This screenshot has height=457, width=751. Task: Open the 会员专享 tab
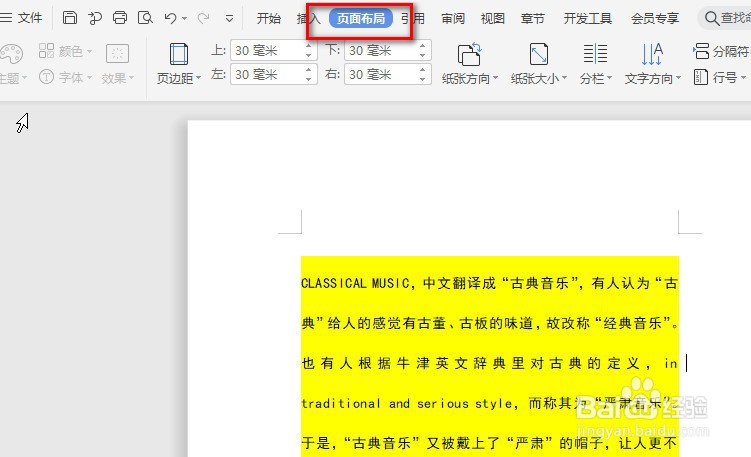coord(655,18)
